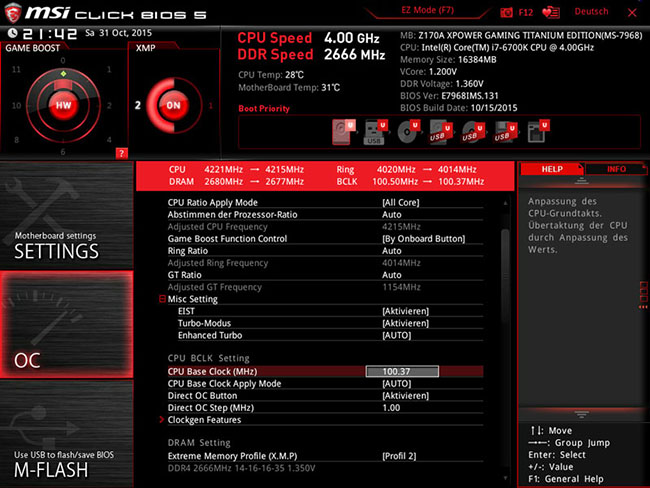Select the network boot device icon
This screenshot has width=650, height=488.
(x=538, y=132)
